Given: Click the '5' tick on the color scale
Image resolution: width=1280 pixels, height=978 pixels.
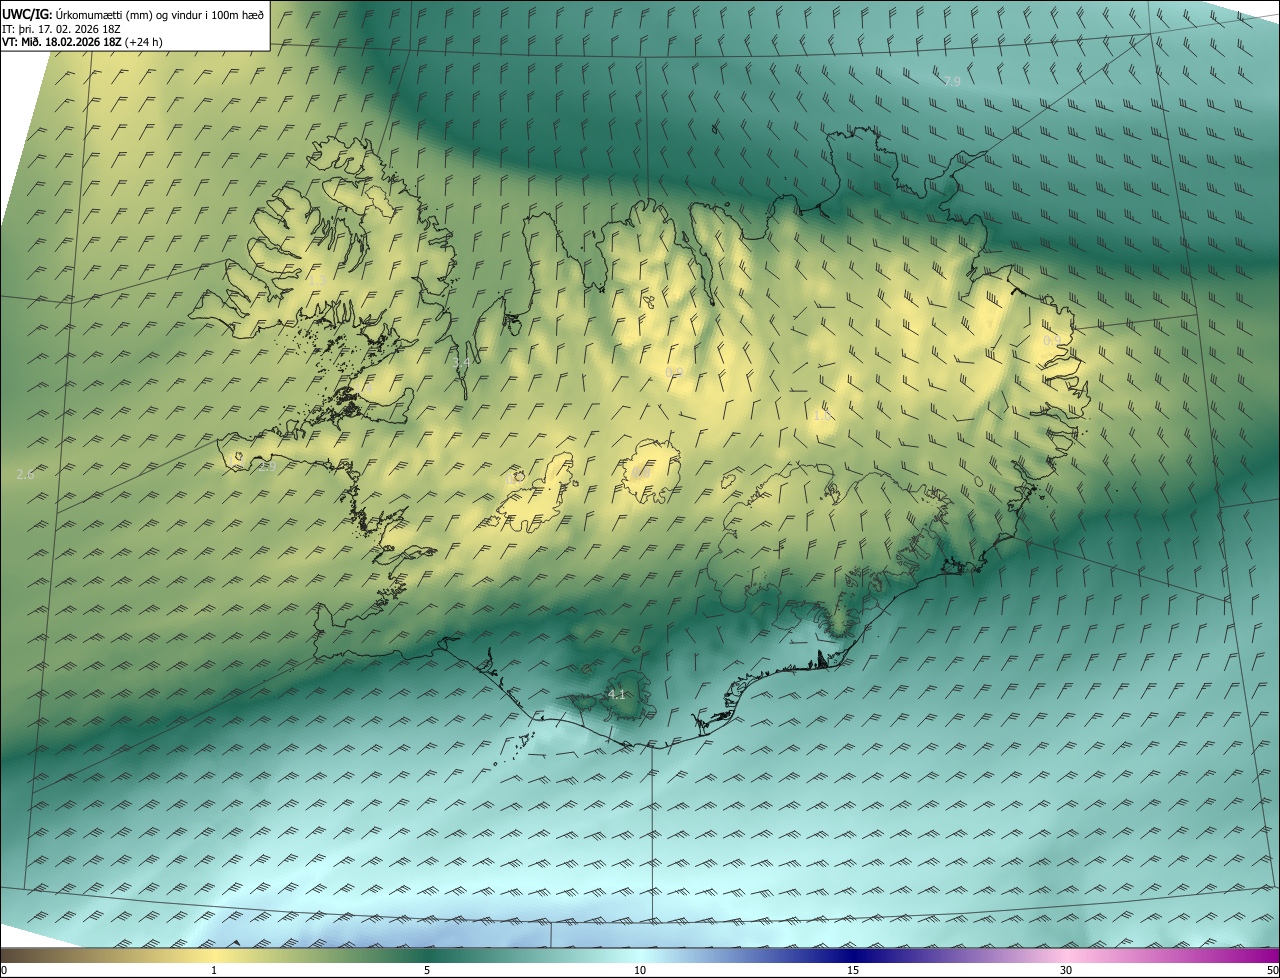Looking at the screenshot, I should pyautogui.click(x=427, y=970).
